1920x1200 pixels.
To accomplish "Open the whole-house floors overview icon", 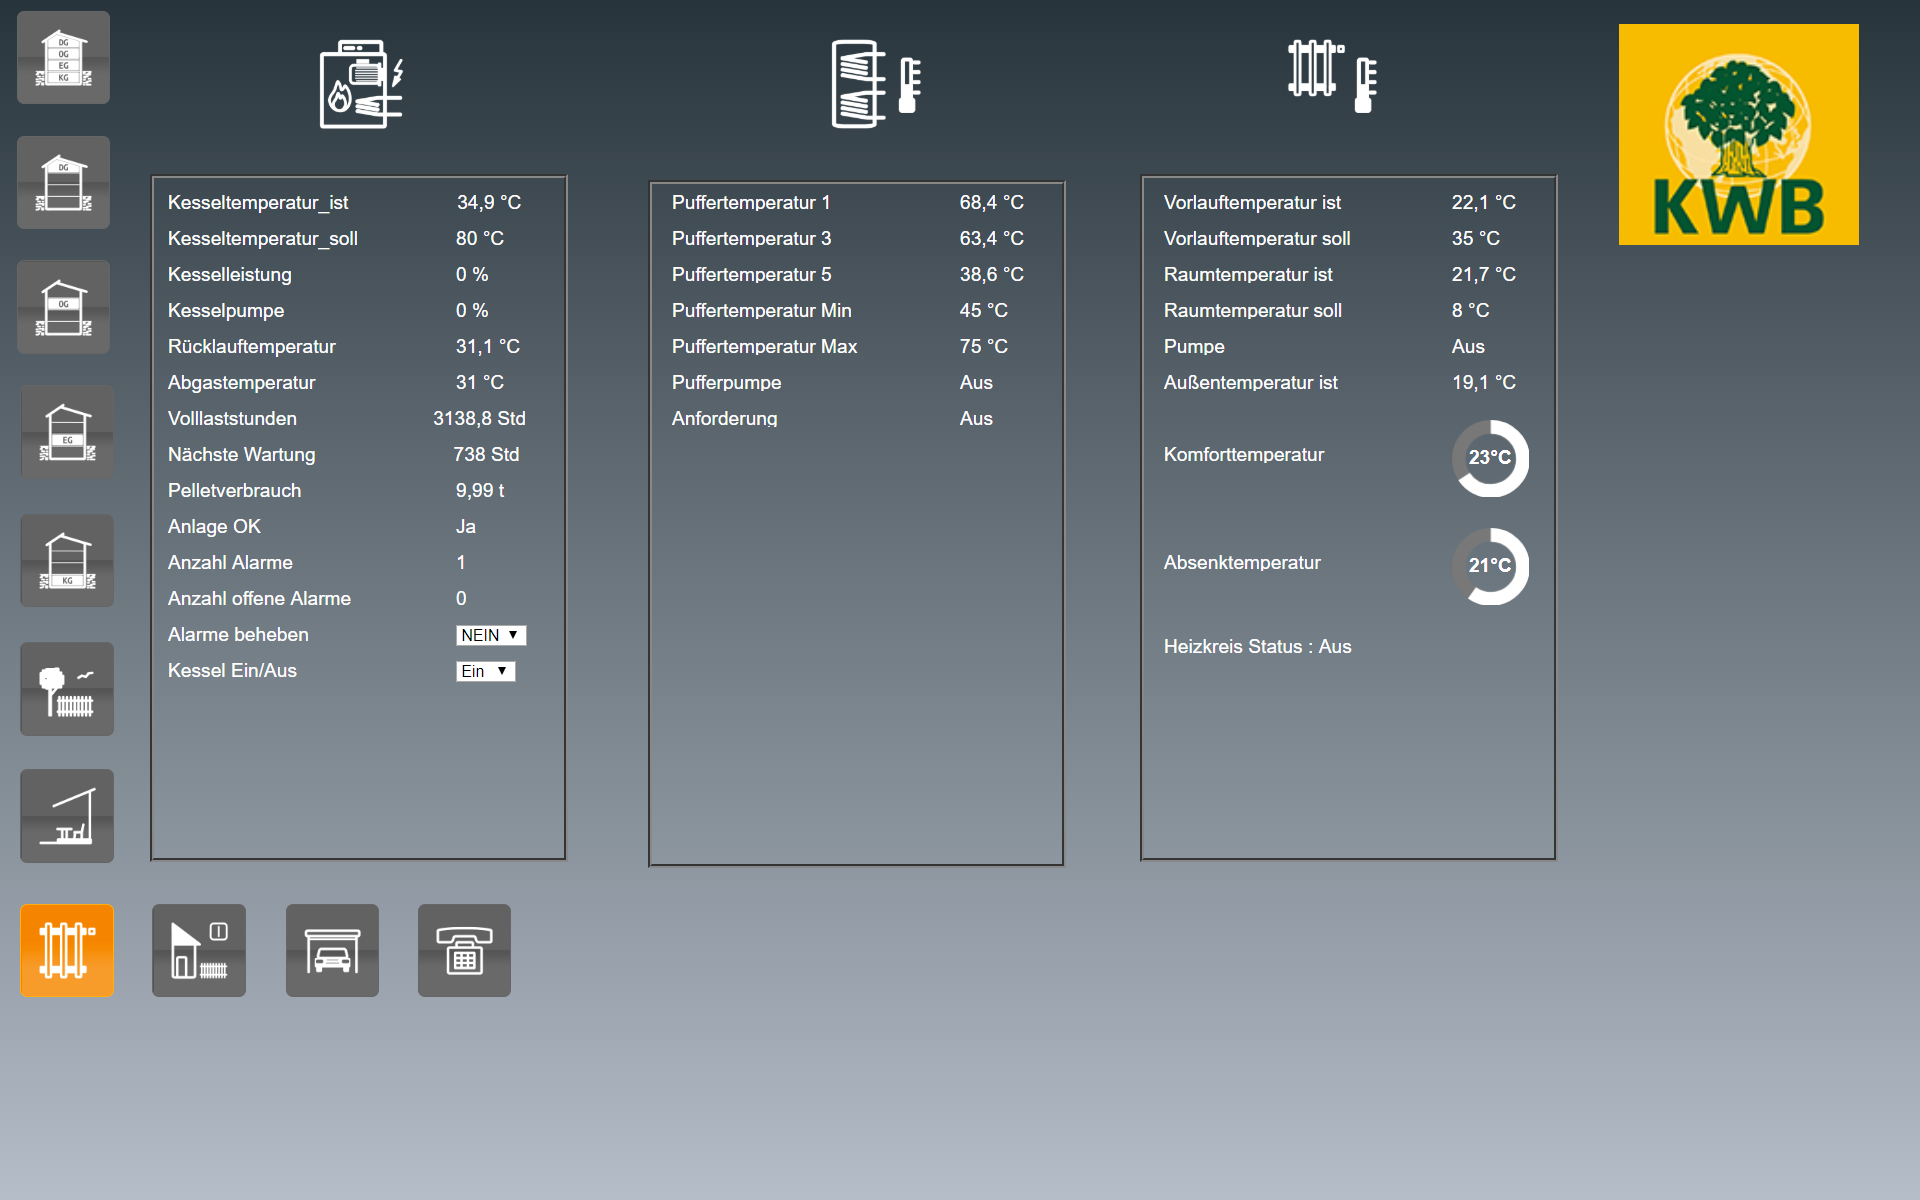I will coord(64,58).
